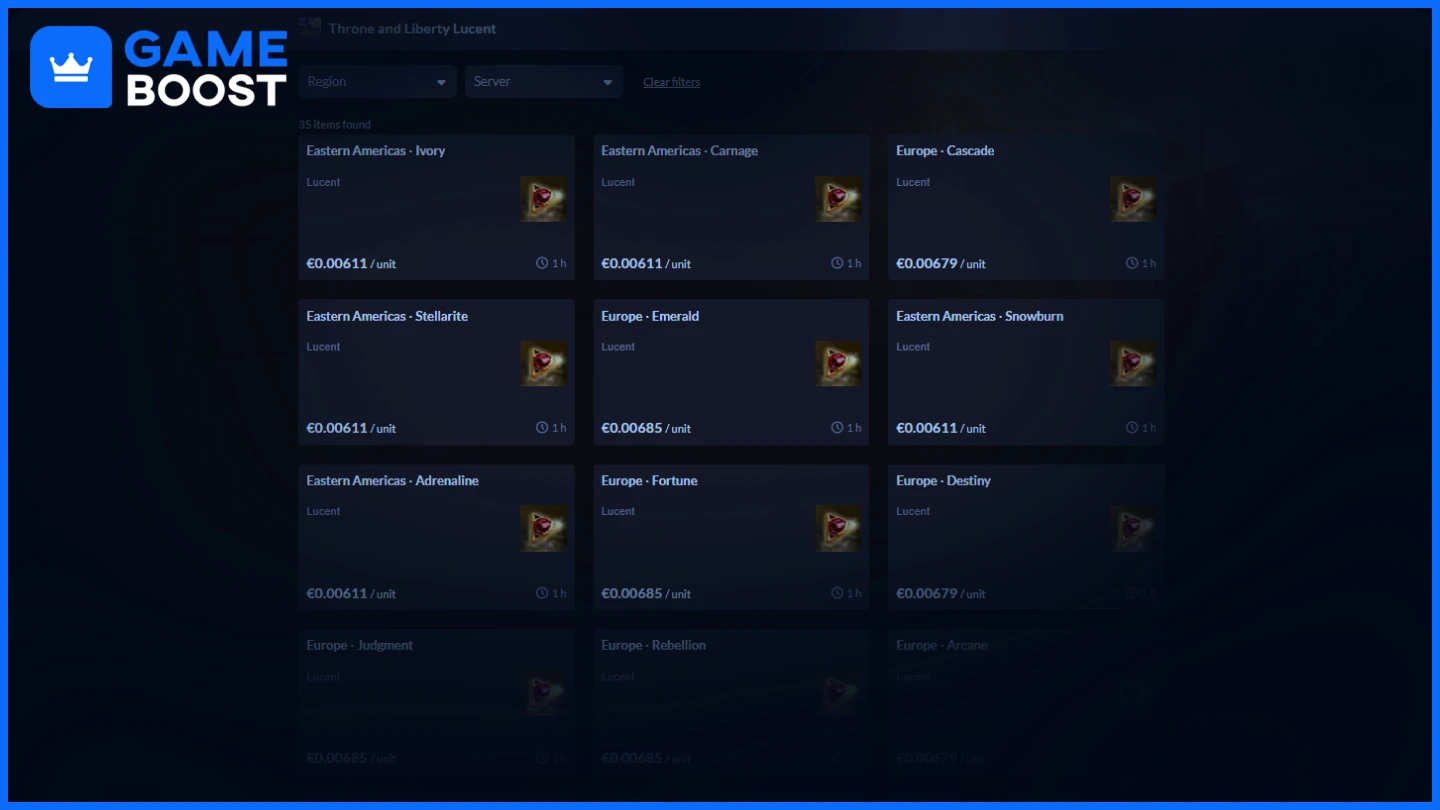
Task: Click the delivery clock icon on the Stellarite card
Action: pyautogui.click(x=542, y=428)
